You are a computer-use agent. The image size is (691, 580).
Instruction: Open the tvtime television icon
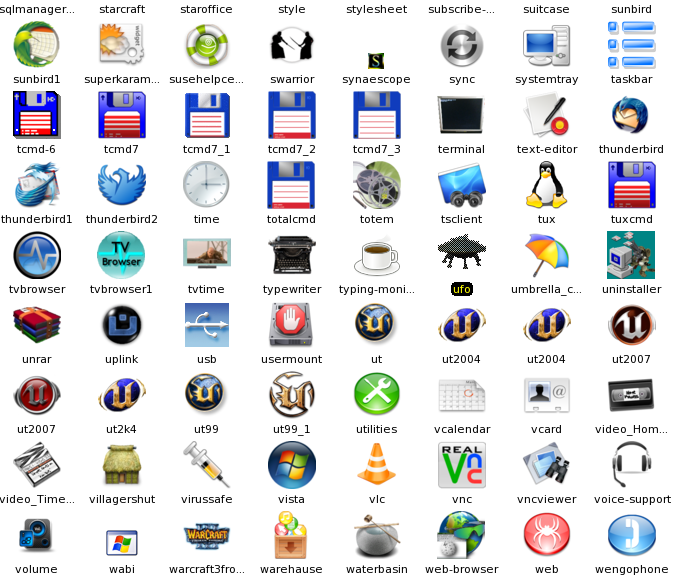pyautogui.click(x=207, y=253)
